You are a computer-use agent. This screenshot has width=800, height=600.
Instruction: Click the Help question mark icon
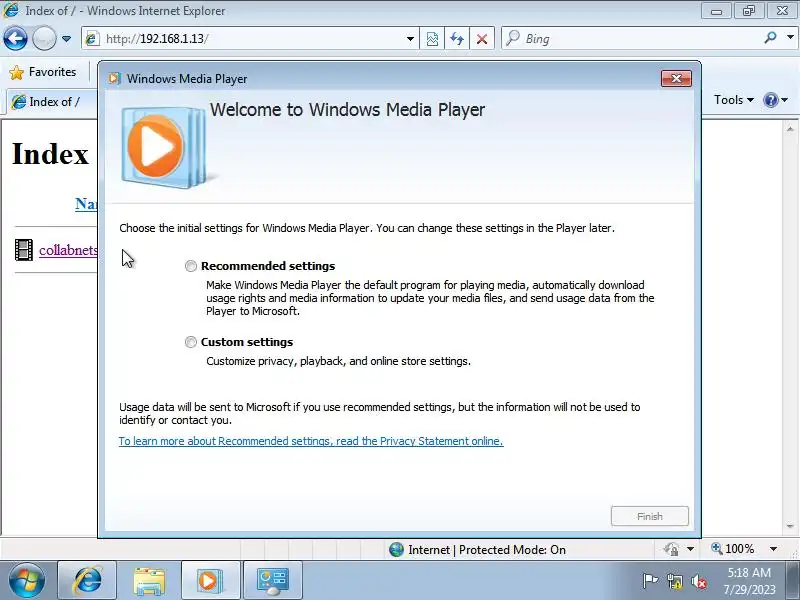click(x=770, y=100)
